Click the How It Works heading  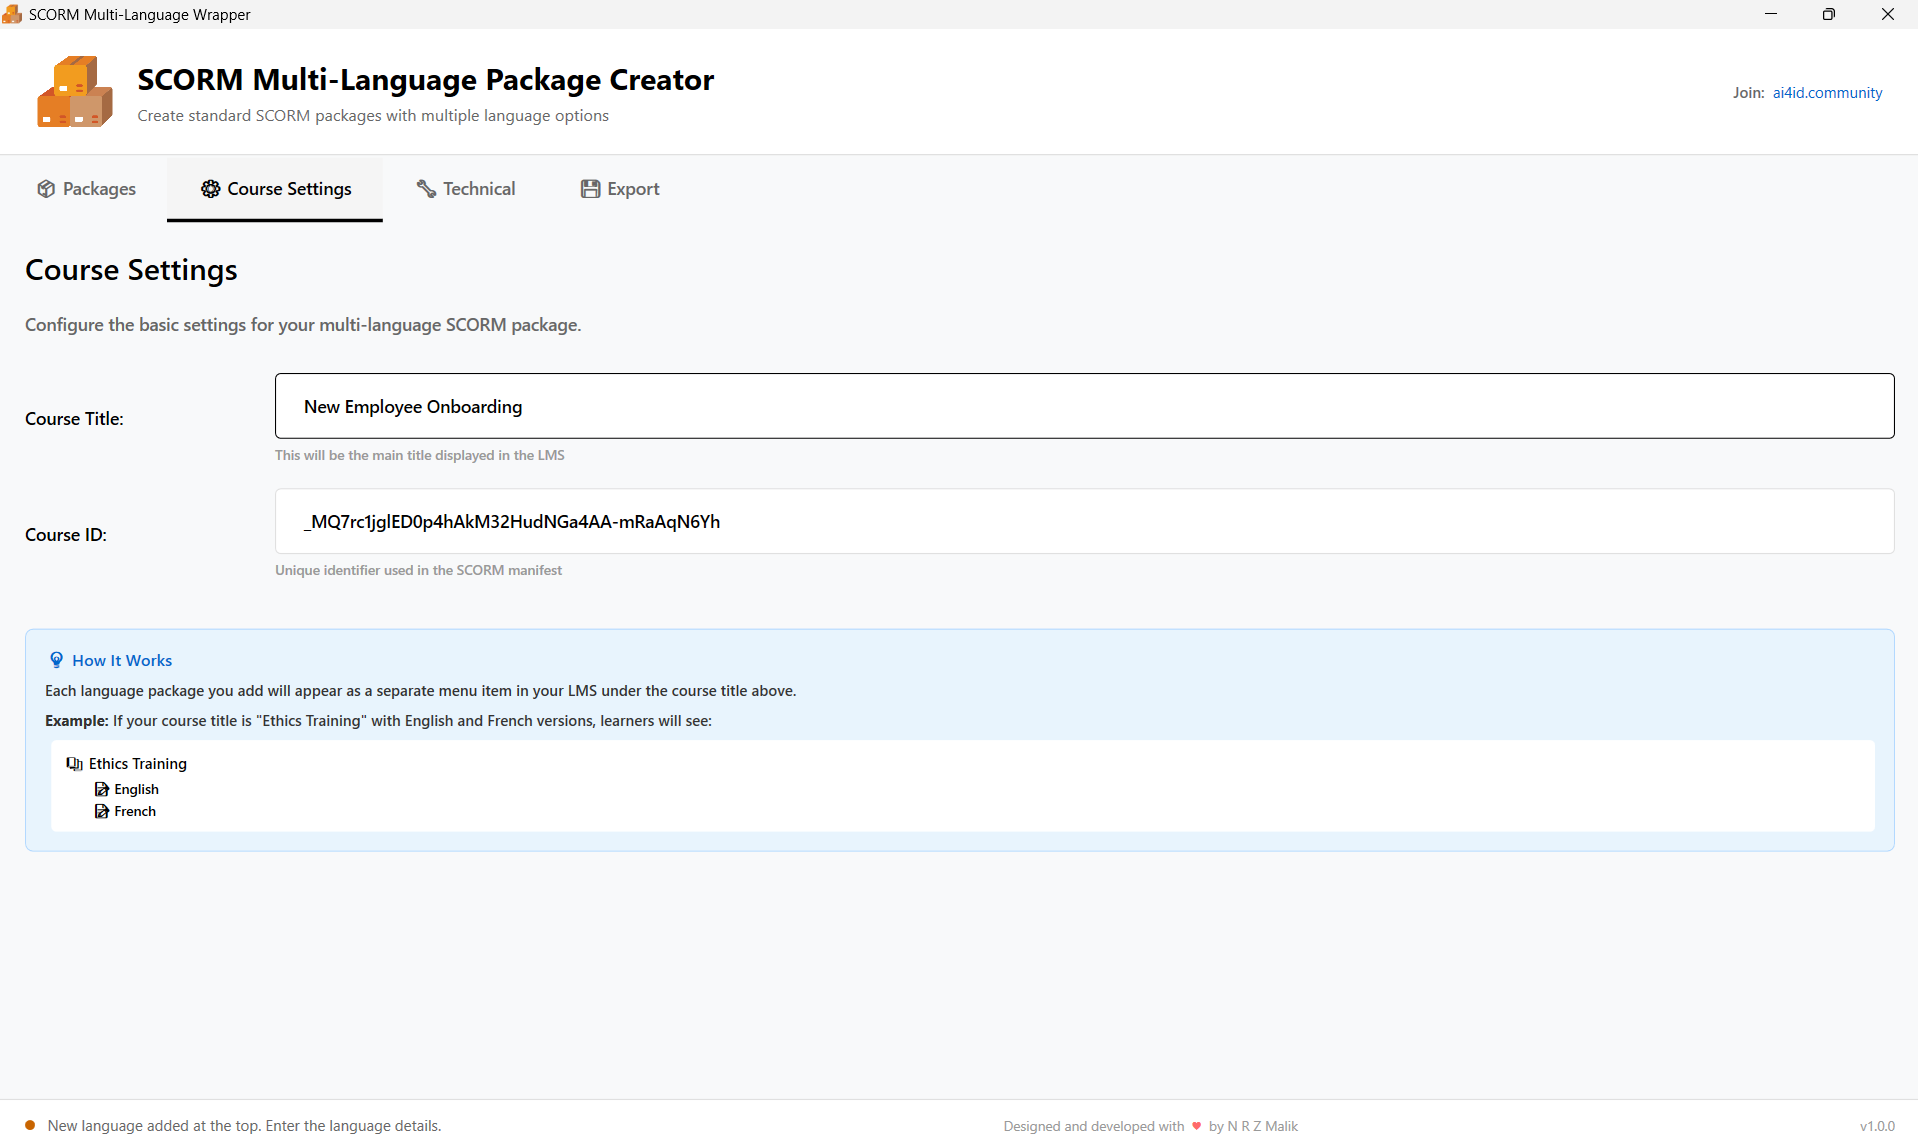tap(122, 660)
